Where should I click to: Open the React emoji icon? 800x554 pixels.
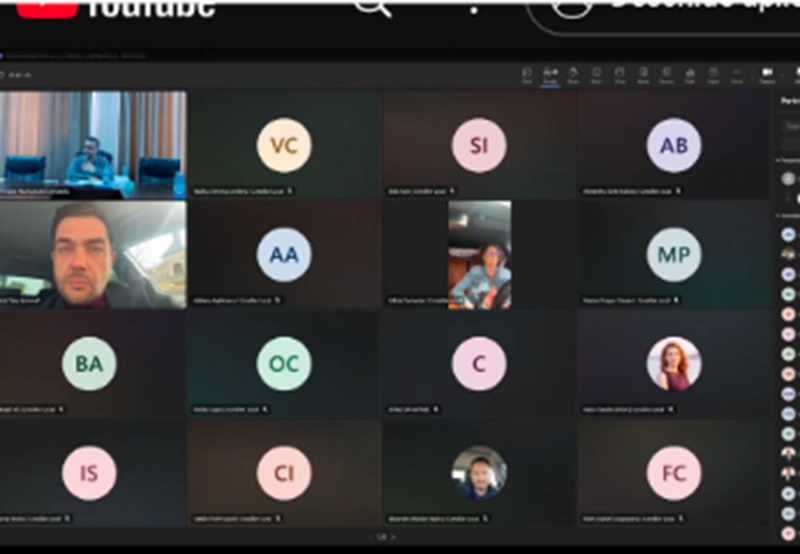point(596,75)
